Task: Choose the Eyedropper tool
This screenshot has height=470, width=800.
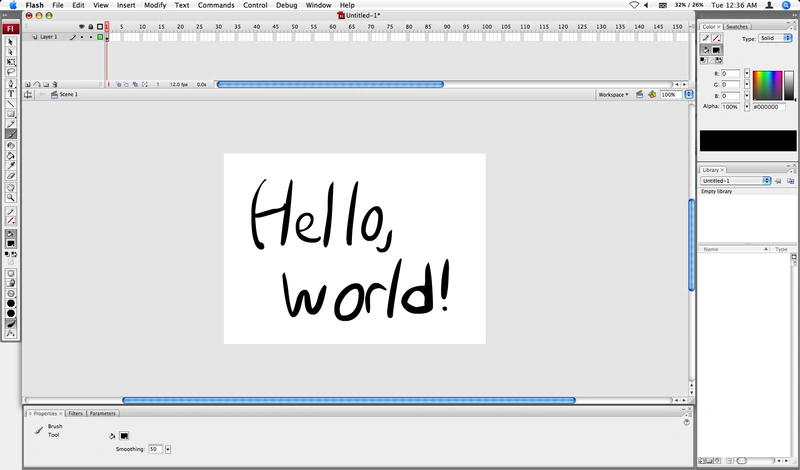Action: point(11,165)
